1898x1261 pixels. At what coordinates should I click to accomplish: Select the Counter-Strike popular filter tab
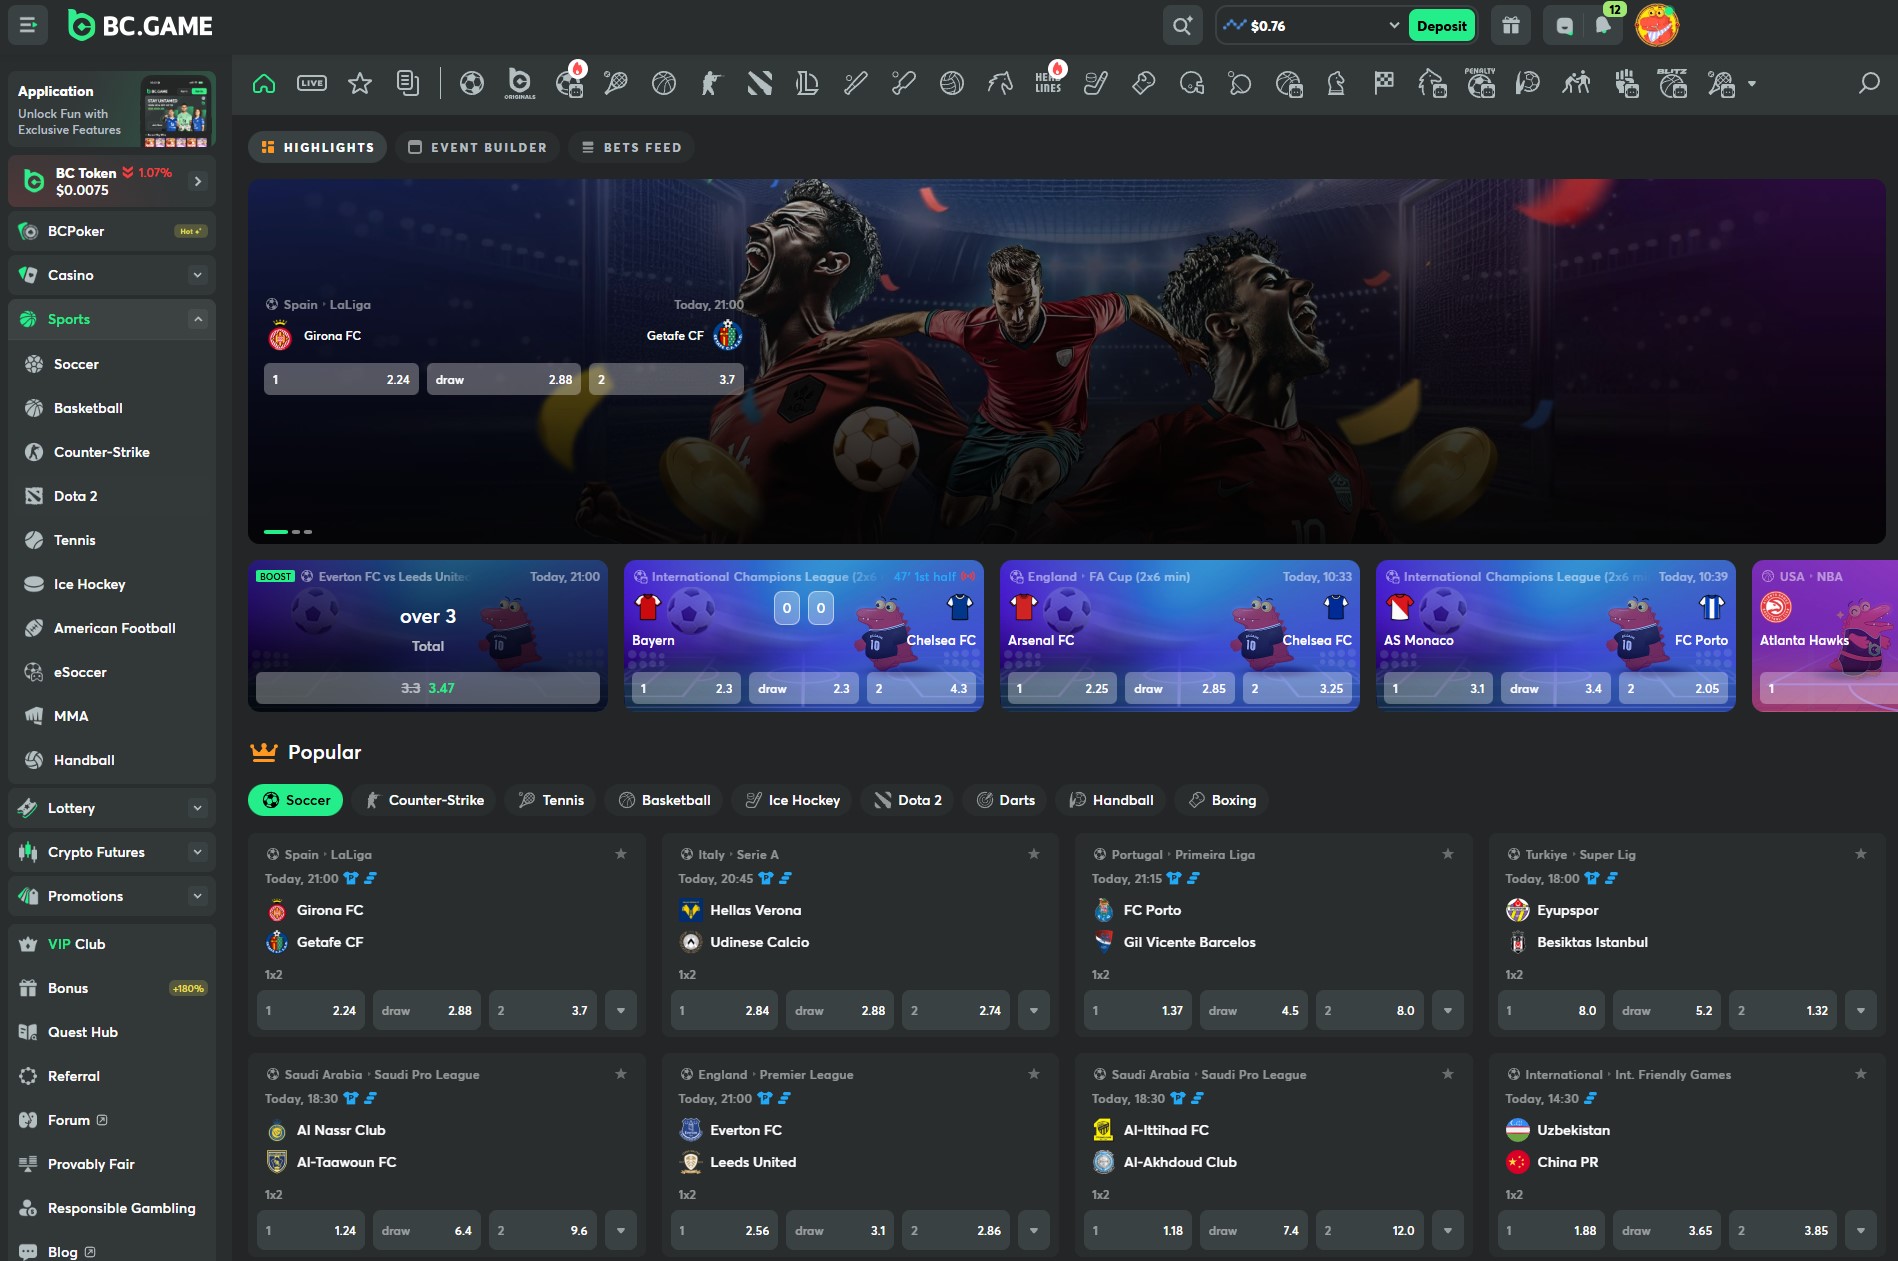[425, 800]
